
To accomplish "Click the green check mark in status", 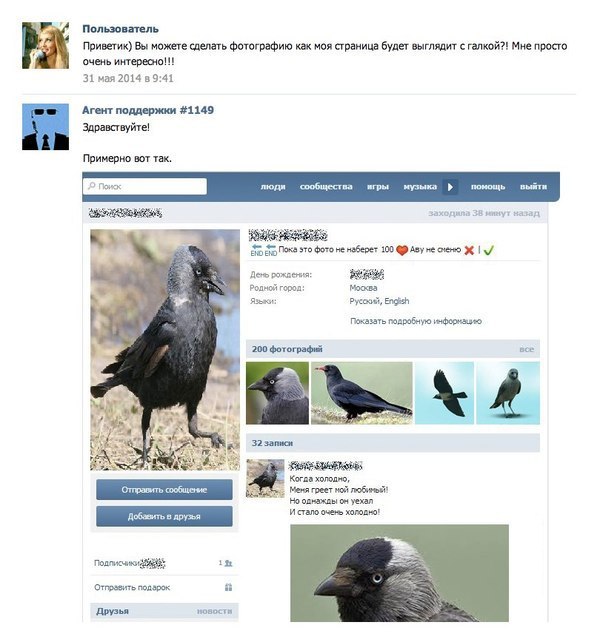I will pos(489,250).
